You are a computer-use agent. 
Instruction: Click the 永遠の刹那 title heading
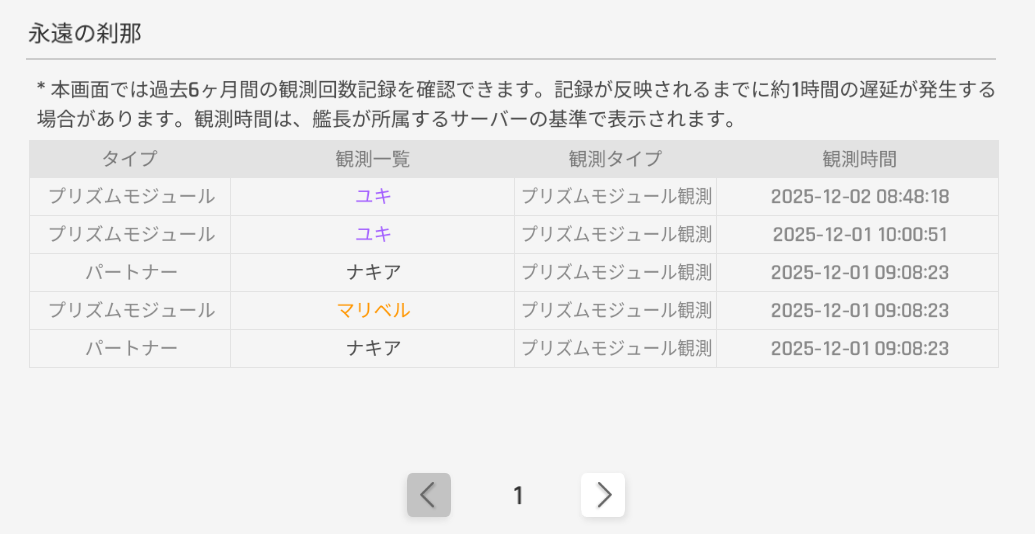coord(84,34)
